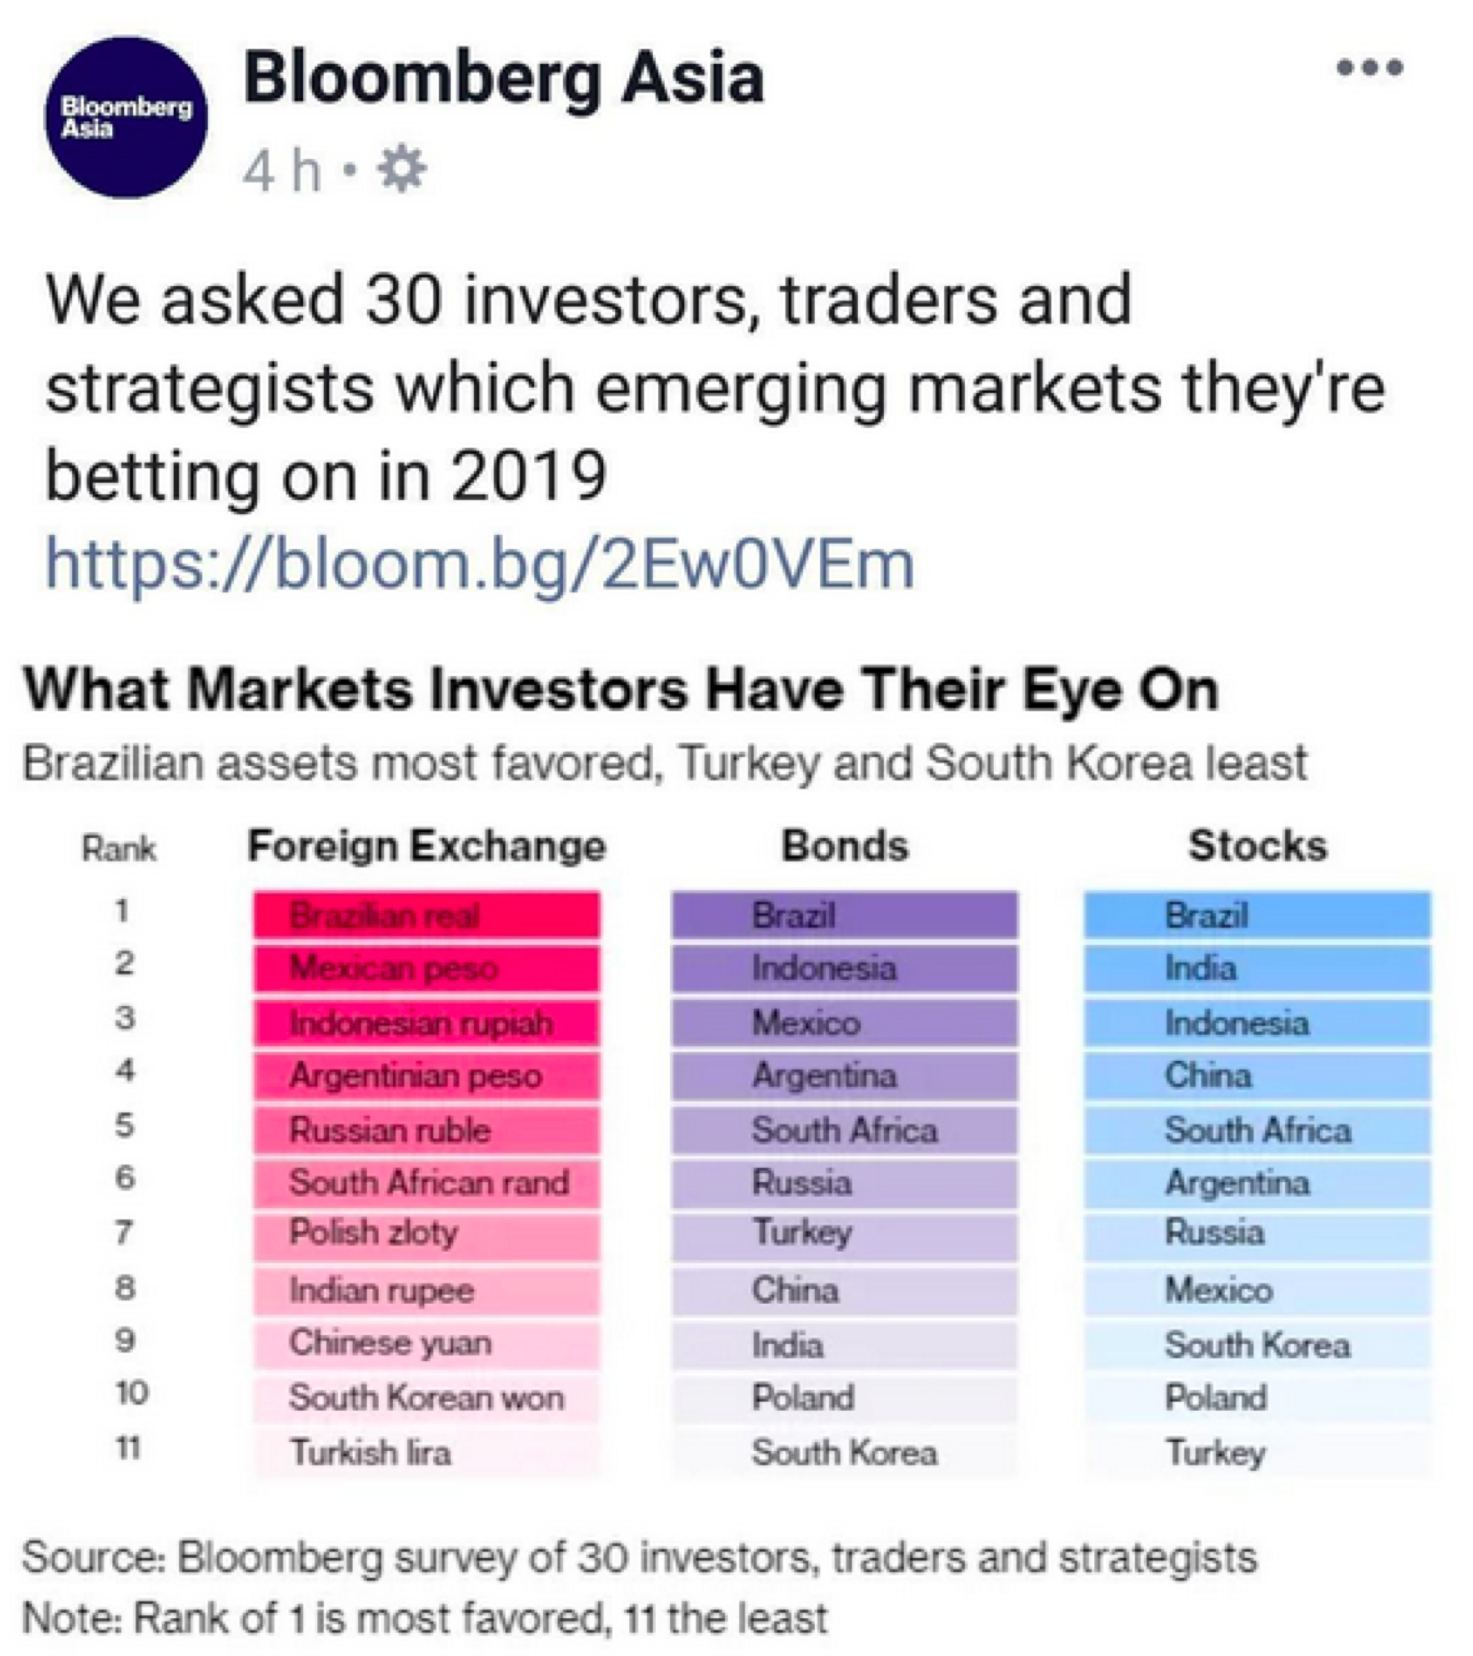Image resolution: width=1473 pixels, height=1656 pixels.
Task: Click the Turkey cell in Bonds column
Action: 845,1232
